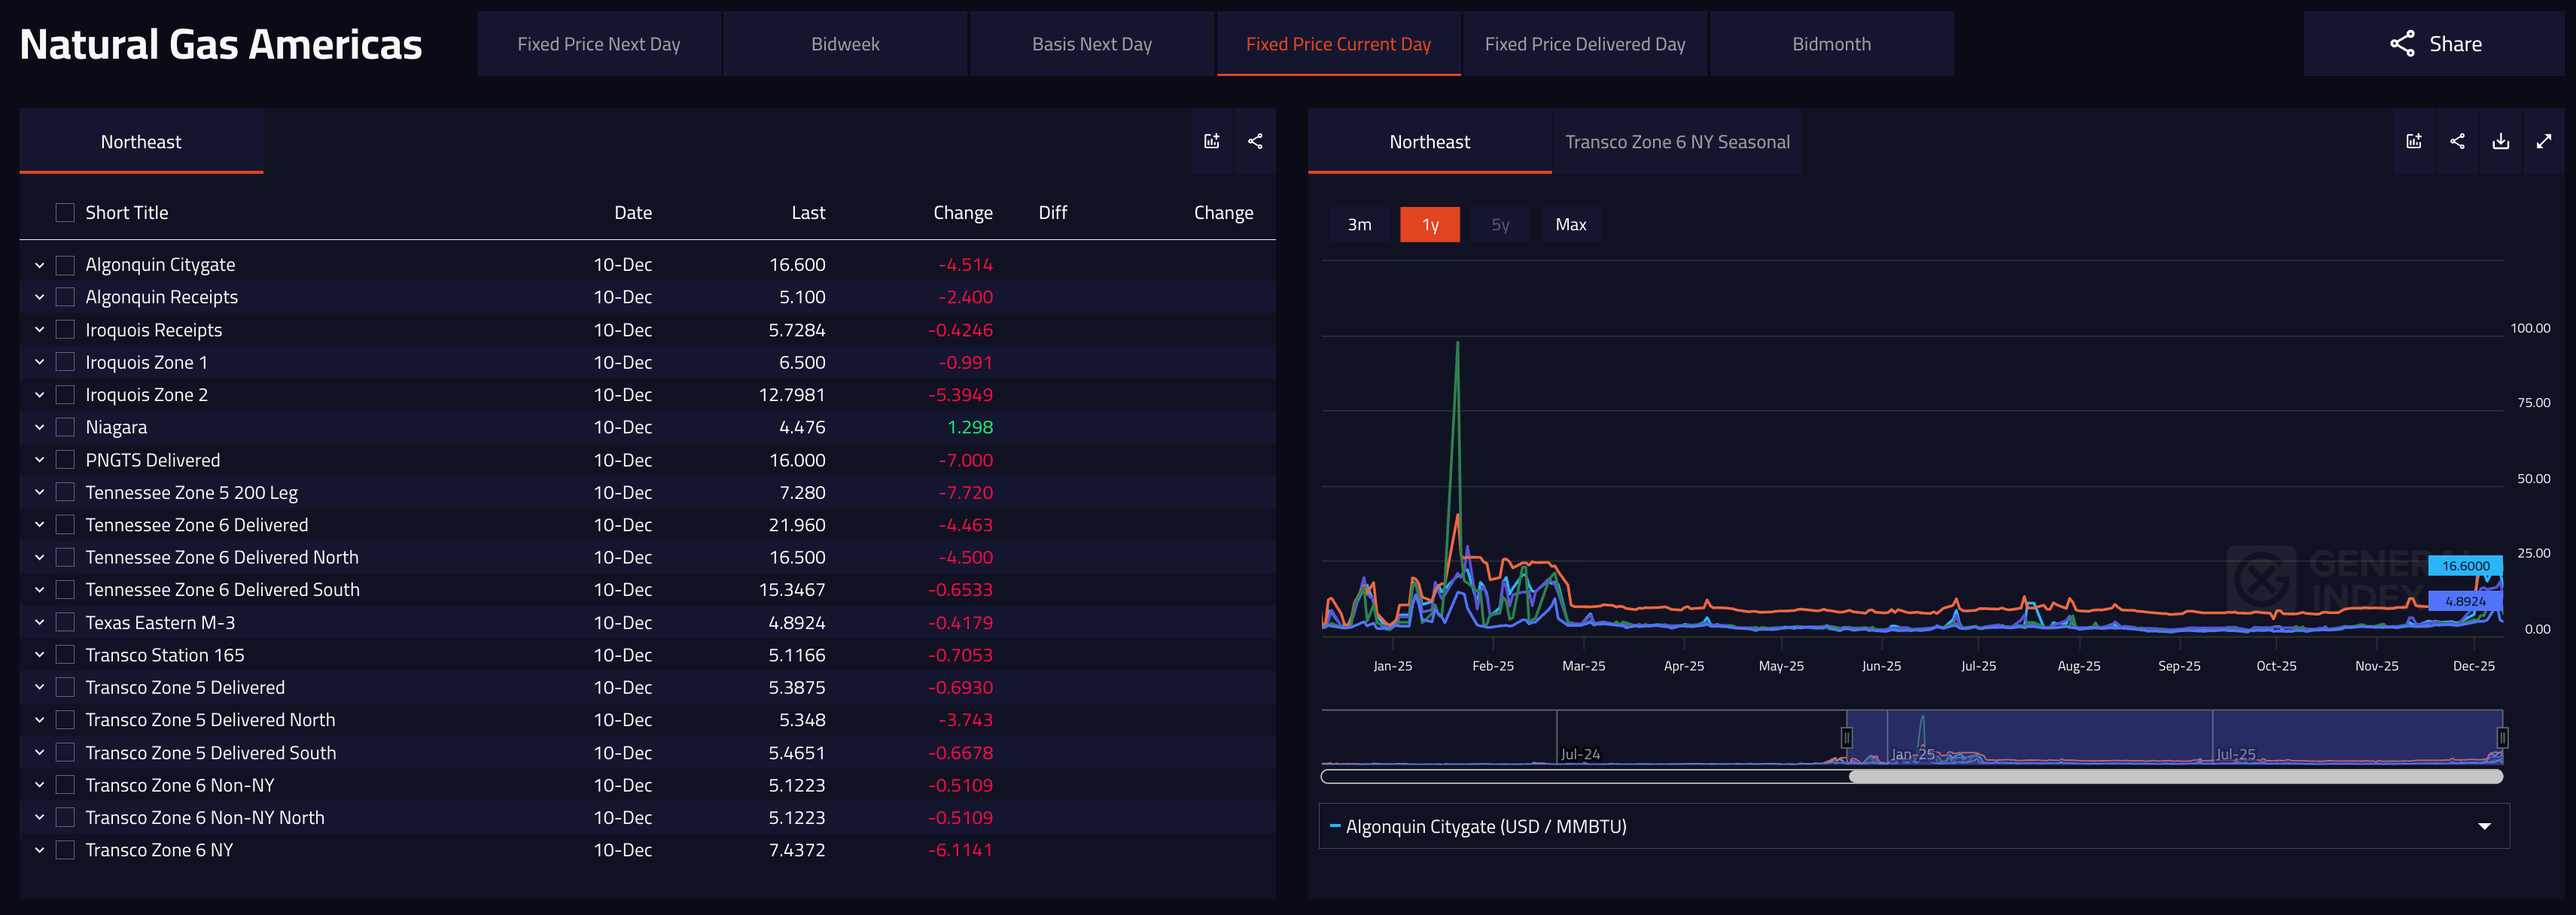This screenshot has width=2576, height=915.
Task: Click share icon in chart panel
Action: pyautogui.click(x=2457, y=141)
